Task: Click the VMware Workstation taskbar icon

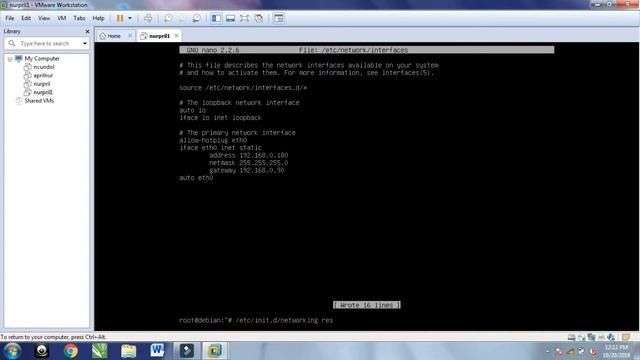Action: tap(215, 351)
